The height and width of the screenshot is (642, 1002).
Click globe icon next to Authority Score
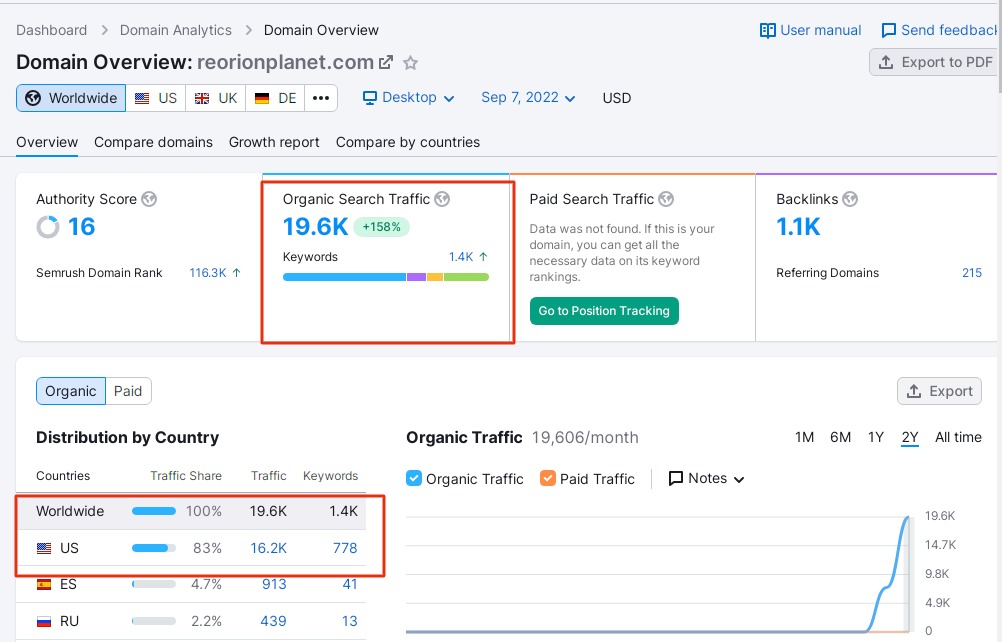[149, 199]
